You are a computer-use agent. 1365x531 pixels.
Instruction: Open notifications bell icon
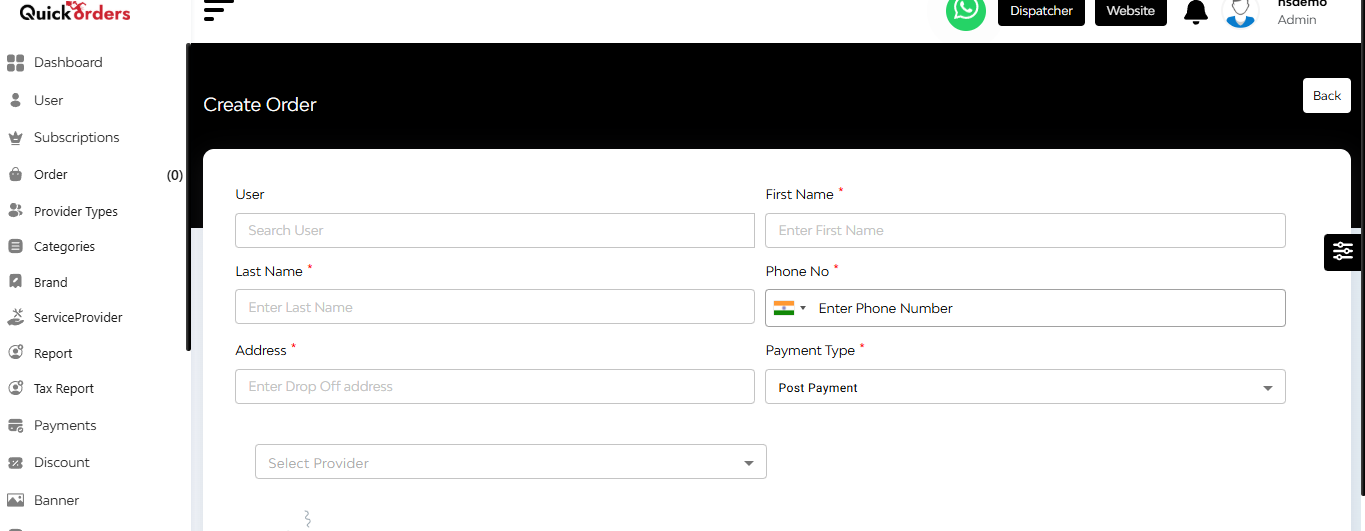click(x=1196, y=12)
